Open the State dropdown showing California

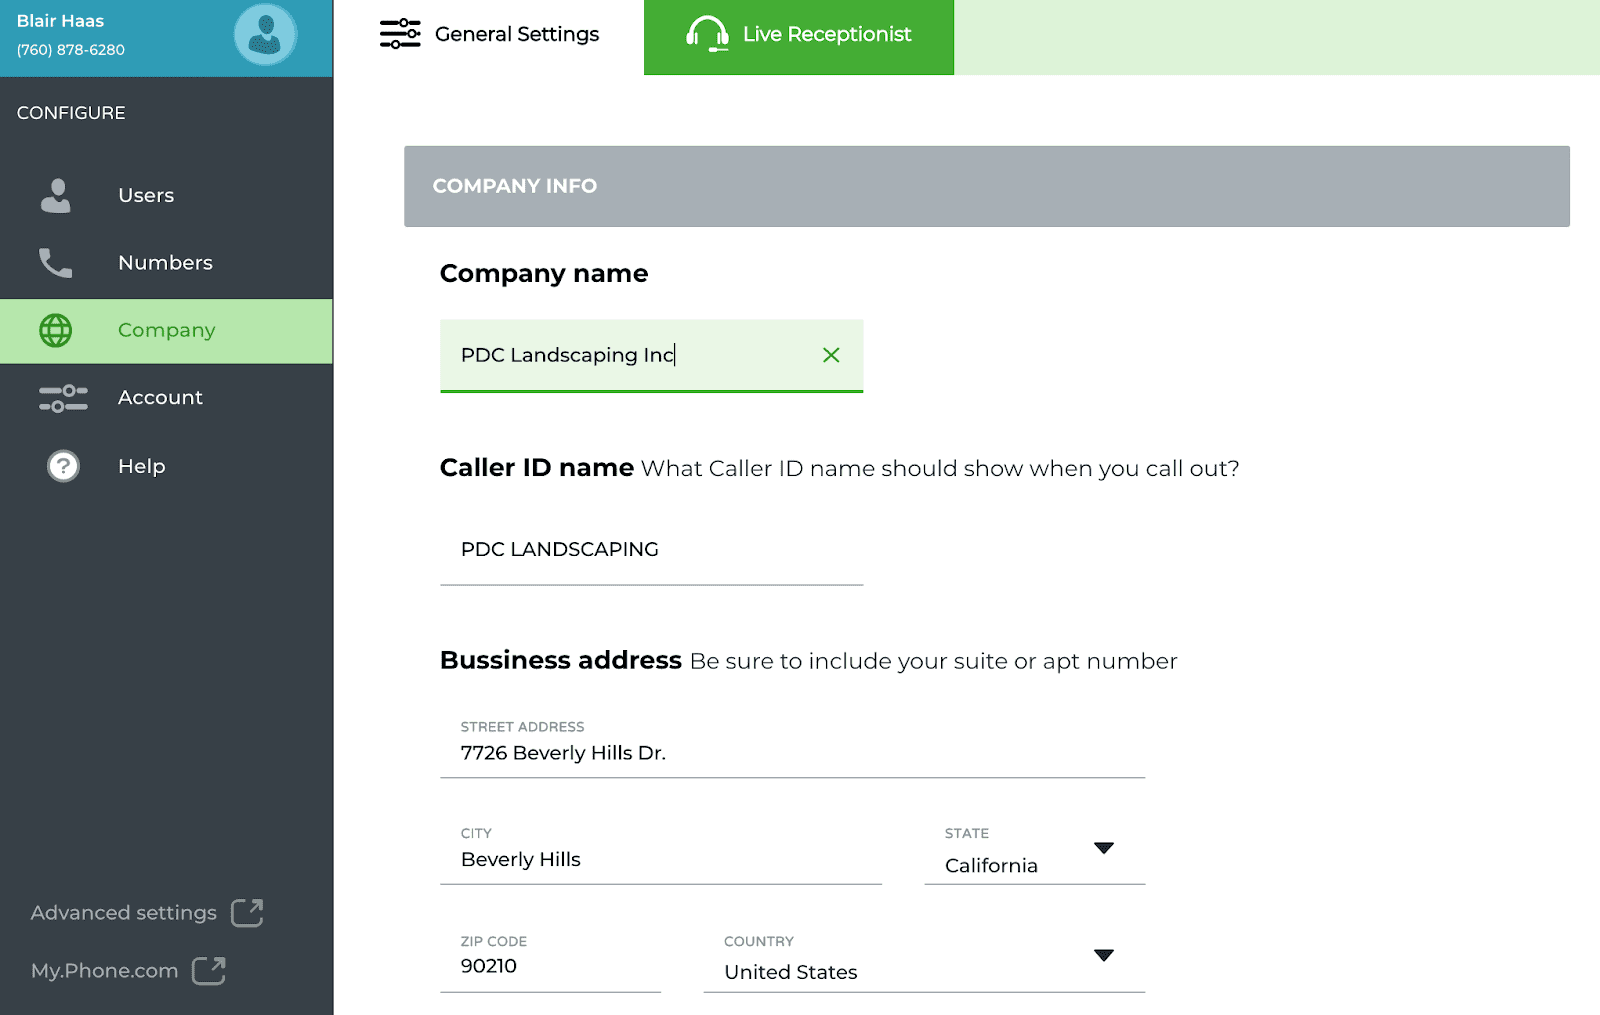(1104, 848)
